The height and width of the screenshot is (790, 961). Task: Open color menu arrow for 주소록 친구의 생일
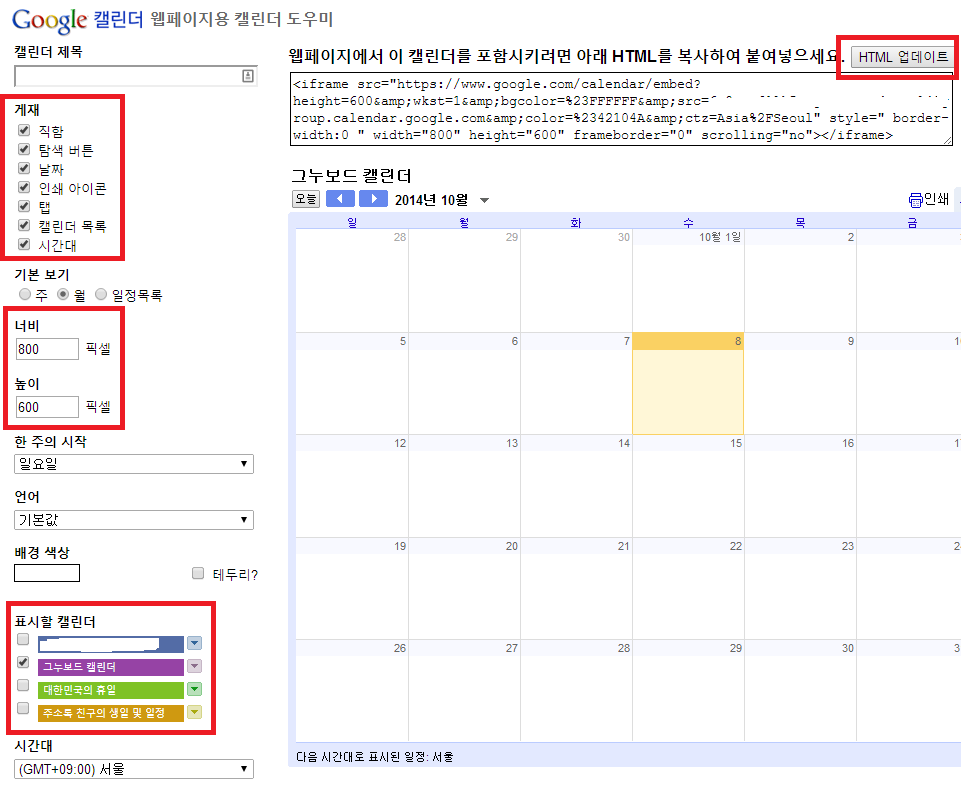(195, 712)
